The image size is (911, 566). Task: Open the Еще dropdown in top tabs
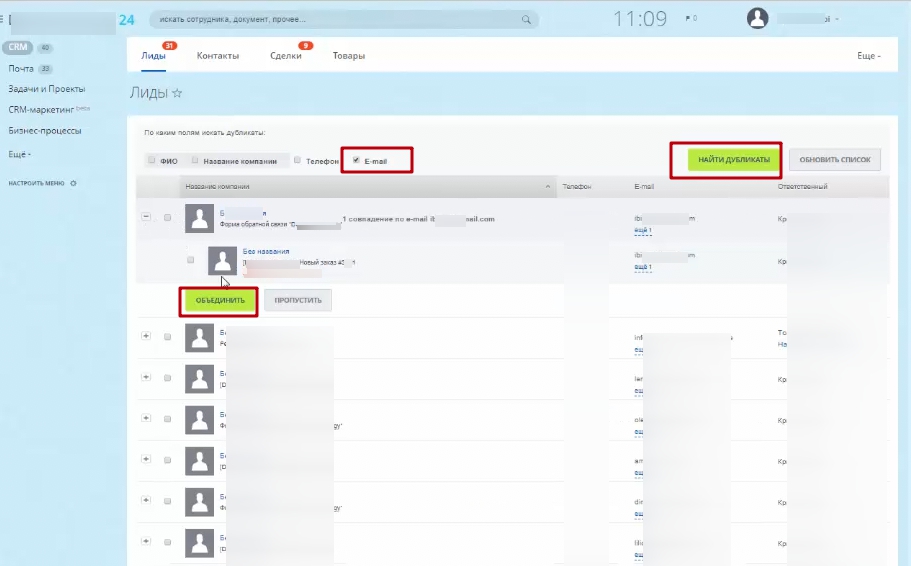coord(869,56)
